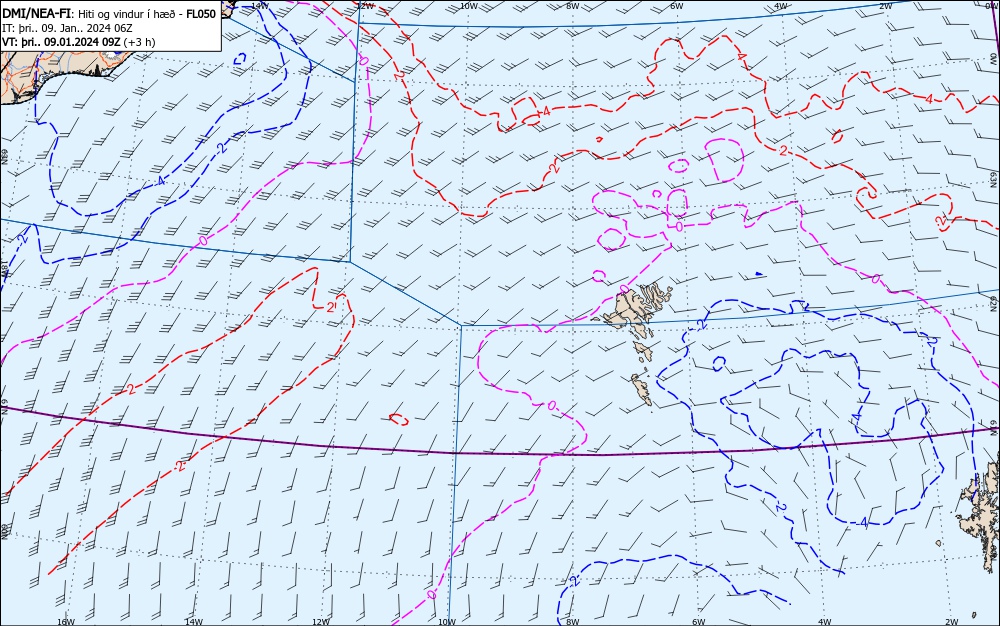Click the 16W longitude label
1000x626 pixels.
(x=66, y=622)
